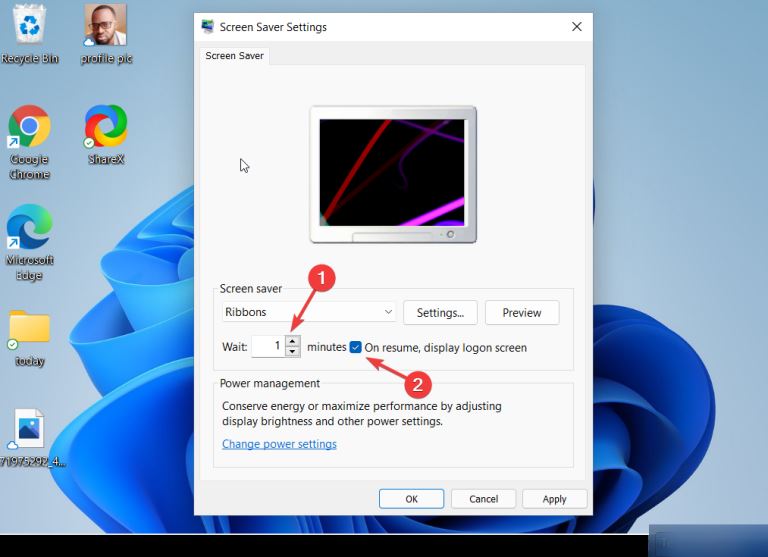Image resolution: width=768 pixels, height=557 pixels.
Task: Decrease wait minutes with down arrow
Action: pyautogui.click(x=292, y=352)
